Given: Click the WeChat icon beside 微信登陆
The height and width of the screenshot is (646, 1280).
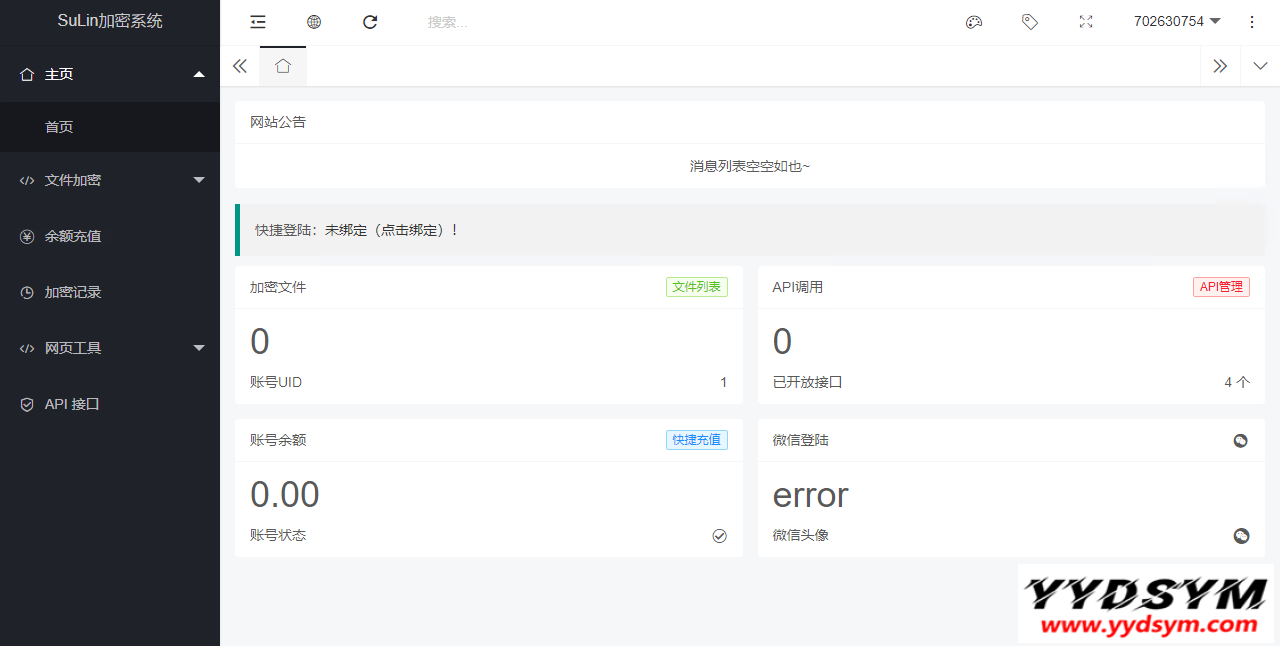Looking at the screenshot, I should 1240,441.
